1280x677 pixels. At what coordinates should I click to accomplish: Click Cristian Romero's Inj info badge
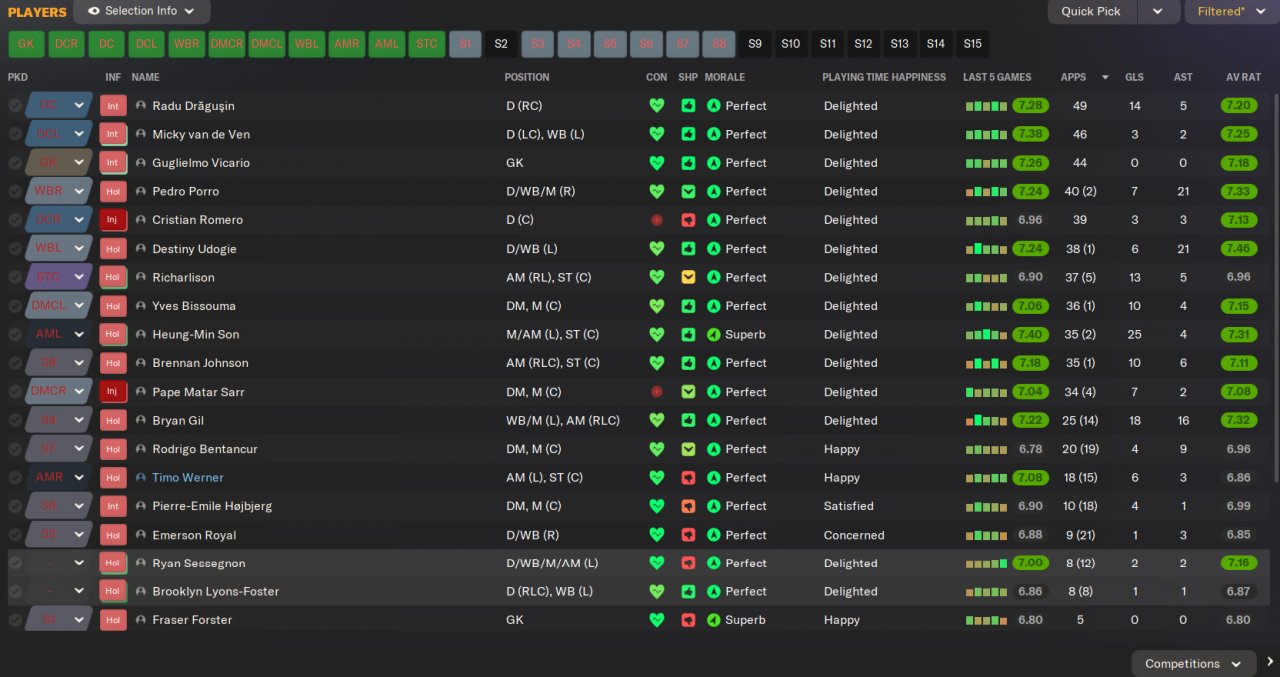113,220
